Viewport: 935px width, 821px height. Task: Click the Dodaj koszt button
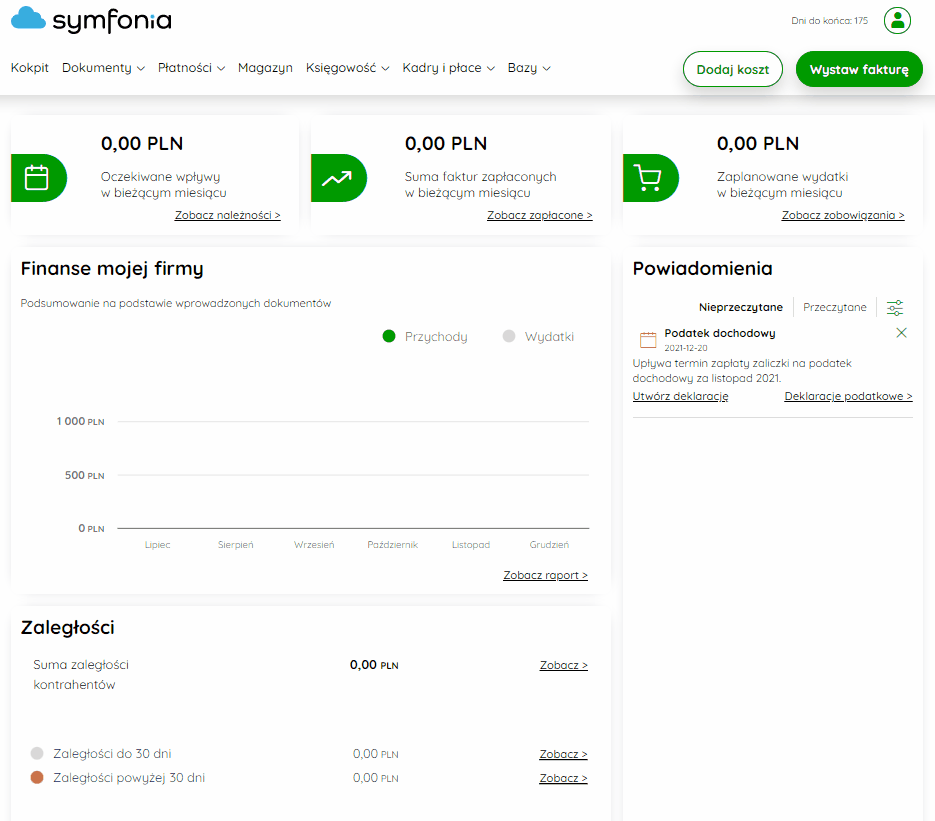click(x=733, y=69)
